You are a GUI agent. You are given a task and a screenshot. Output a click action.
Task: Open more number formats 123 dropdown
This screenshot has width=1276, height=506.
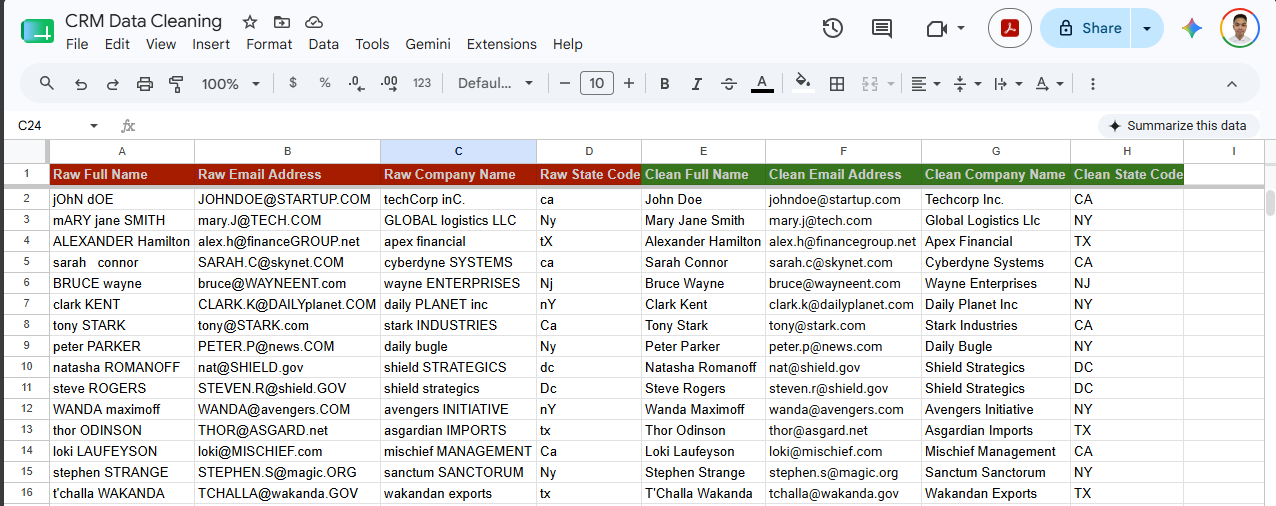coord(422,83)
